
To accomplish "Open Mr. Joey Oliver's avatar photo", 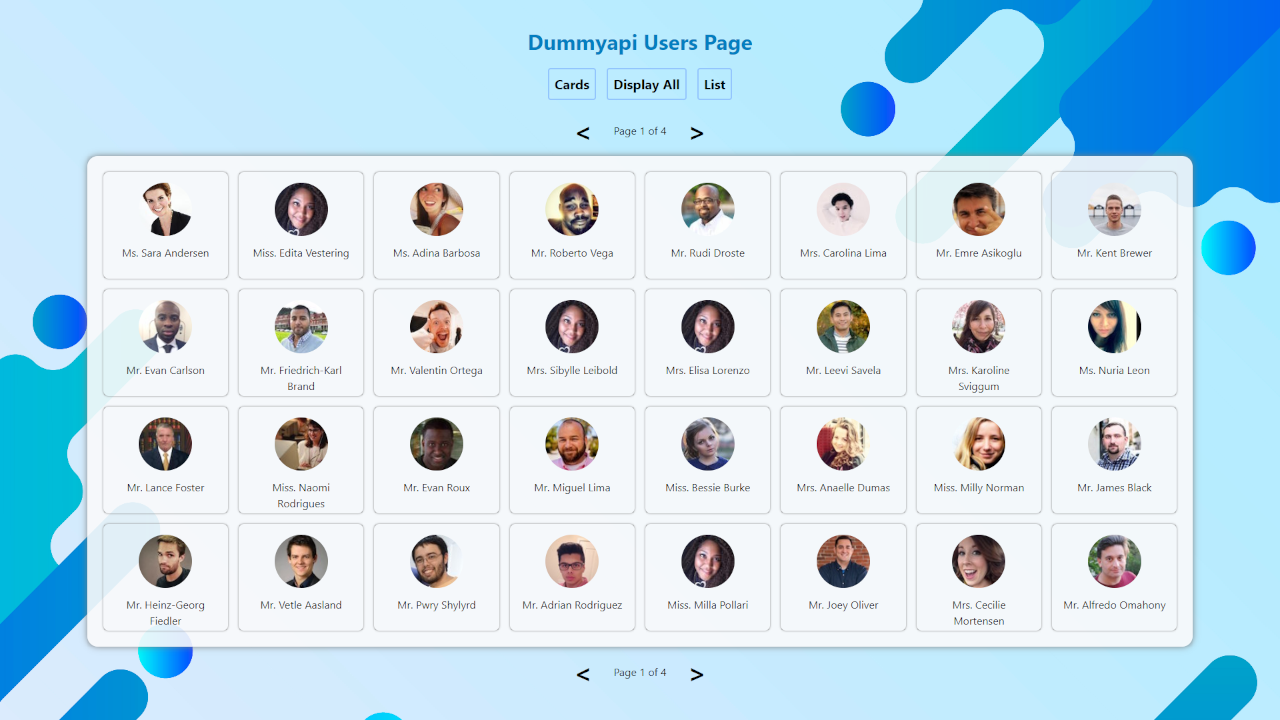I will coord(843,561).
